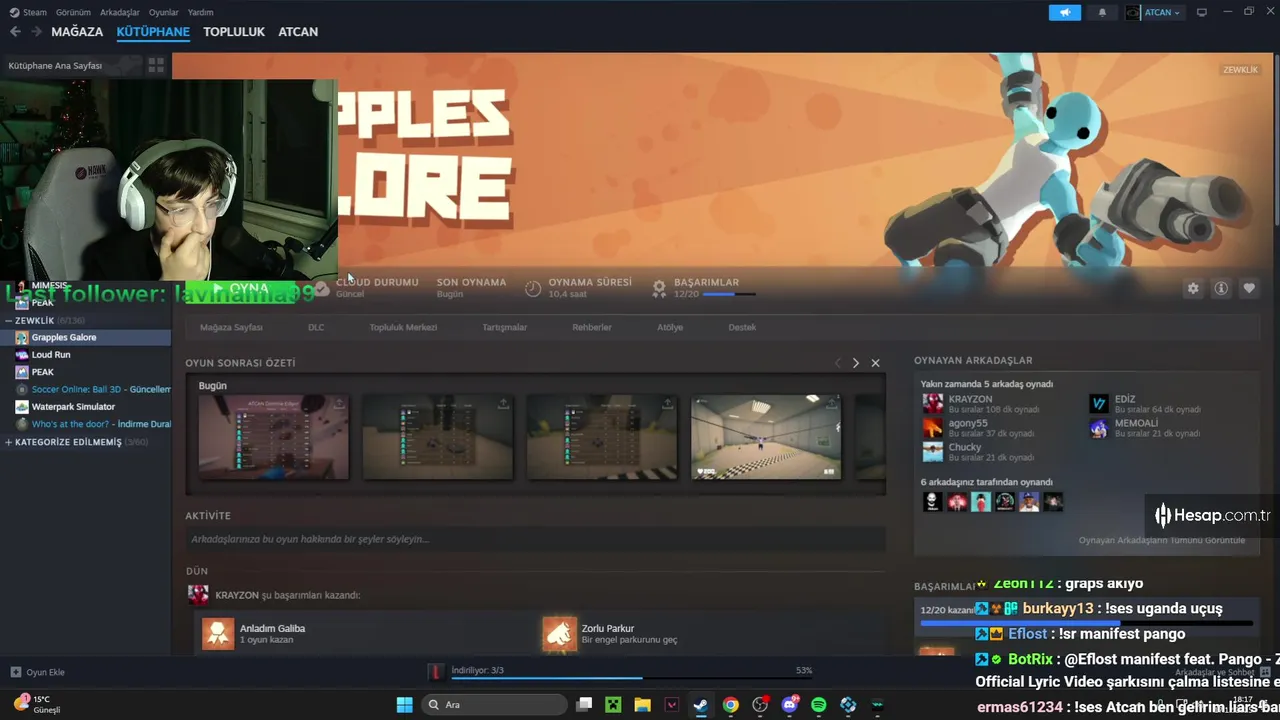1280x720 pixels.
Task: Click the playtime clock icon
Action: pyautogui.click(x=533, y=288)
